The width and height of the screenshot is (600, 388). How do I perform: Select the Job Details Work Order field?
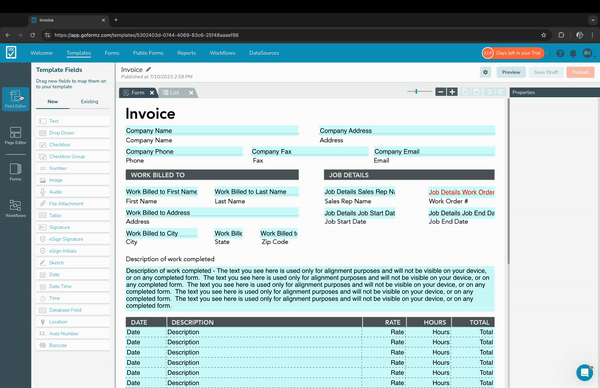[x=461, y=192]
